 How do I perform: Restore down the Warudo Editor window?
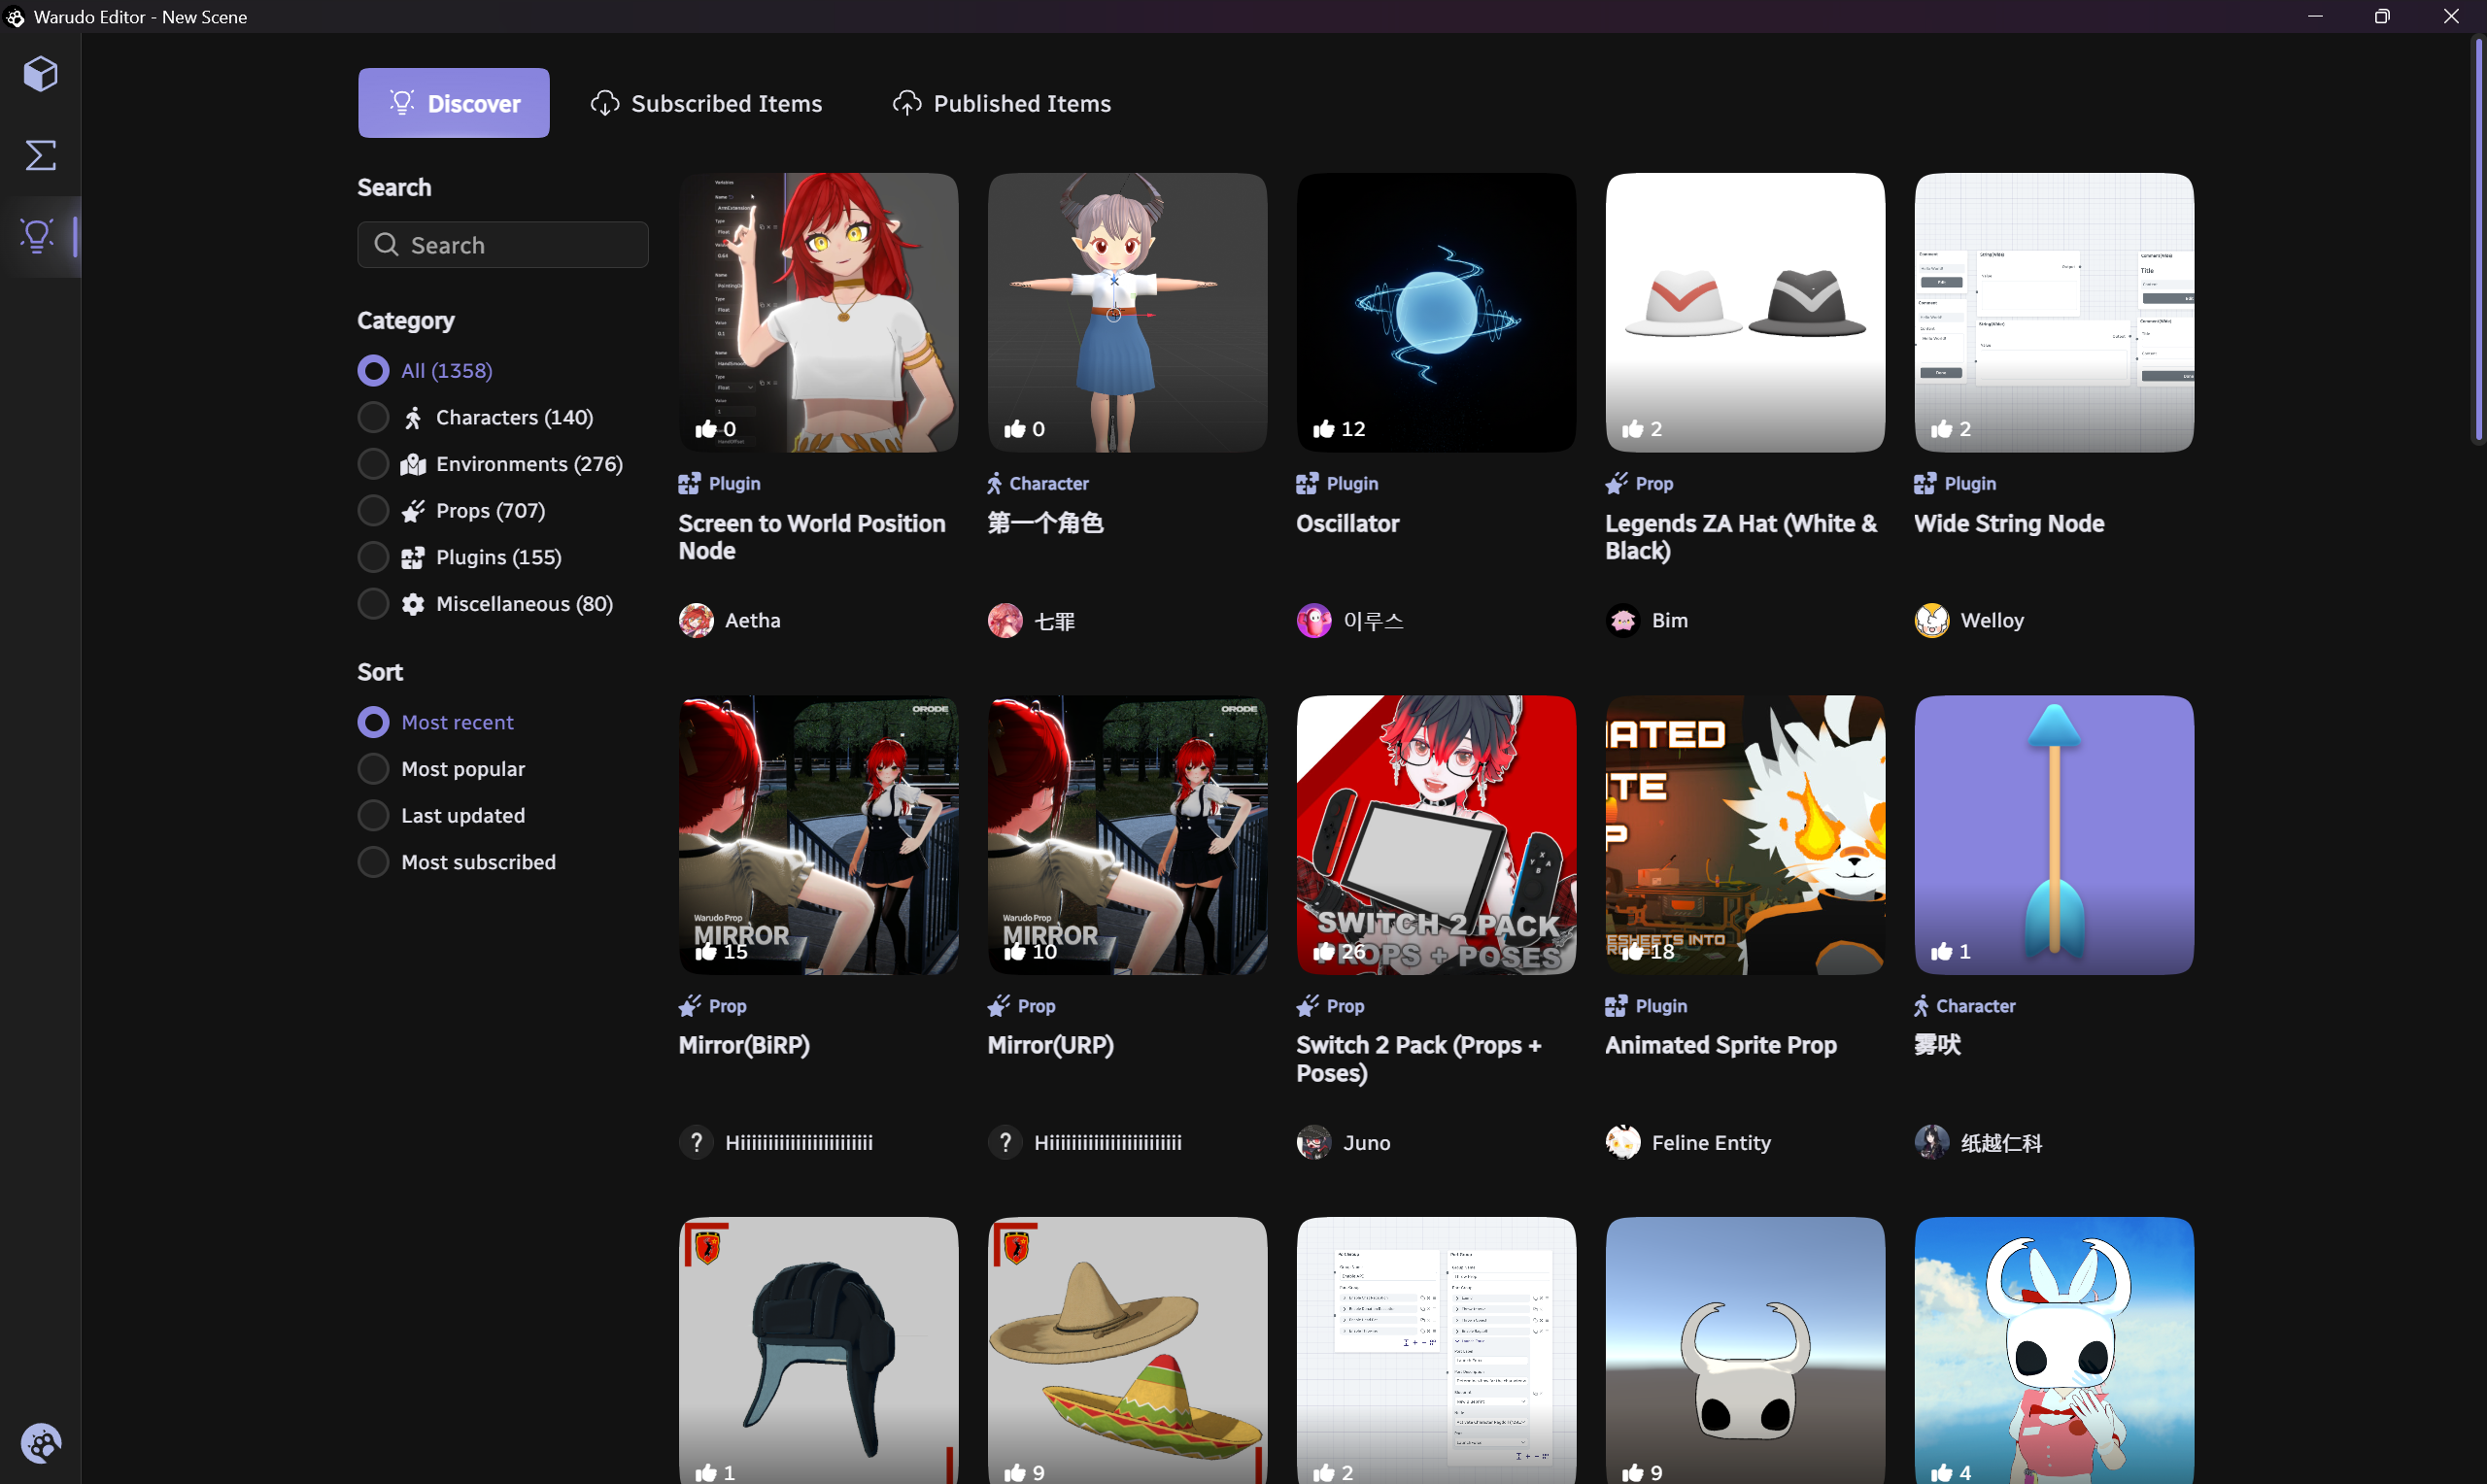point(2382,16)
